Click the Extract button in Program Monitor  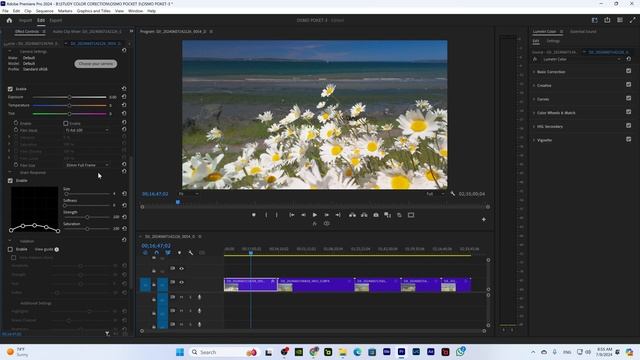tap(364, 215)
